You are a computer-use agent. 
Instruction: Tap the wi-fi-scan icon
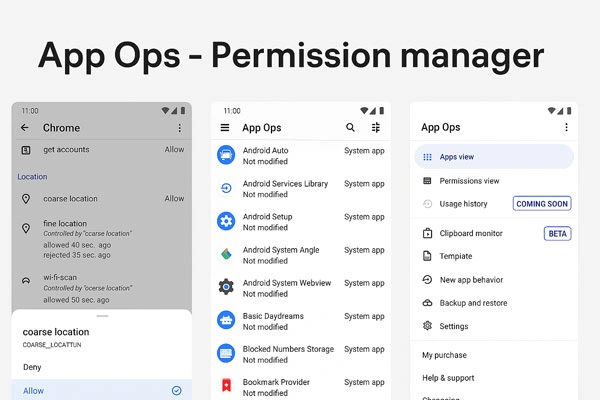[x=26, y=281]
